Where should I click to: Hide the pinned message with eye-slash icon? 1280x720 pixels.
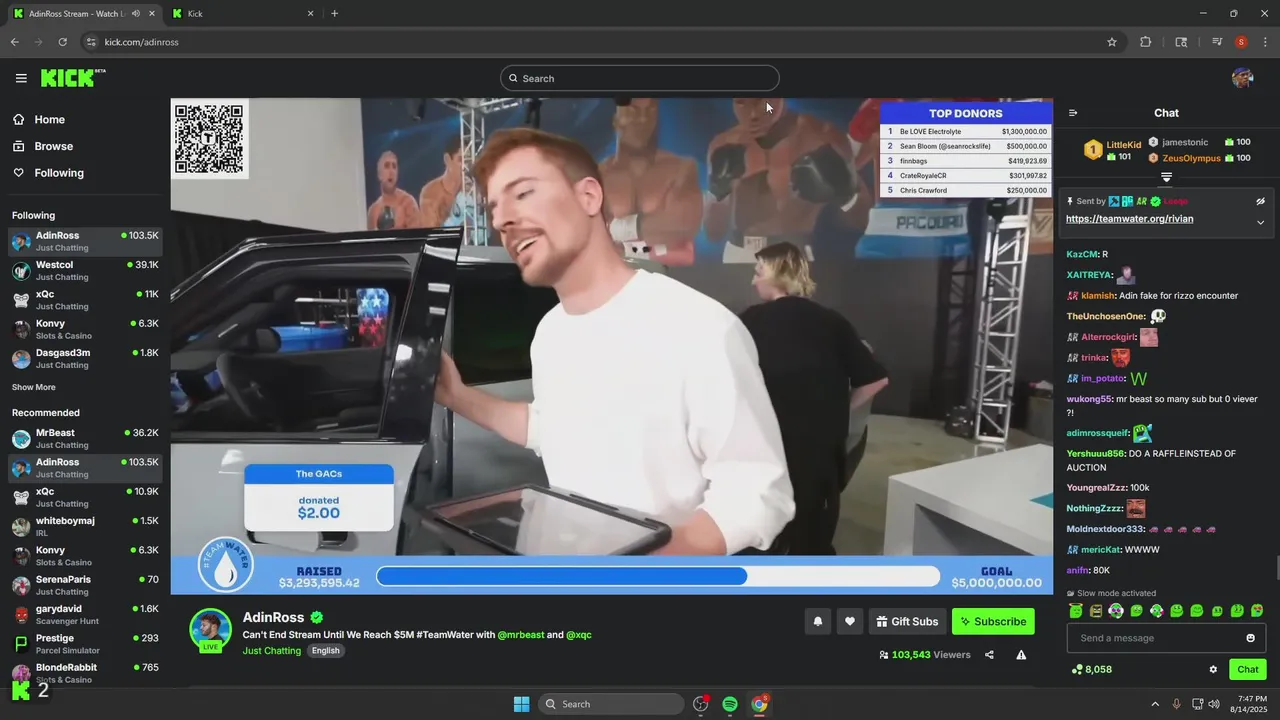tap(1260, 201)
